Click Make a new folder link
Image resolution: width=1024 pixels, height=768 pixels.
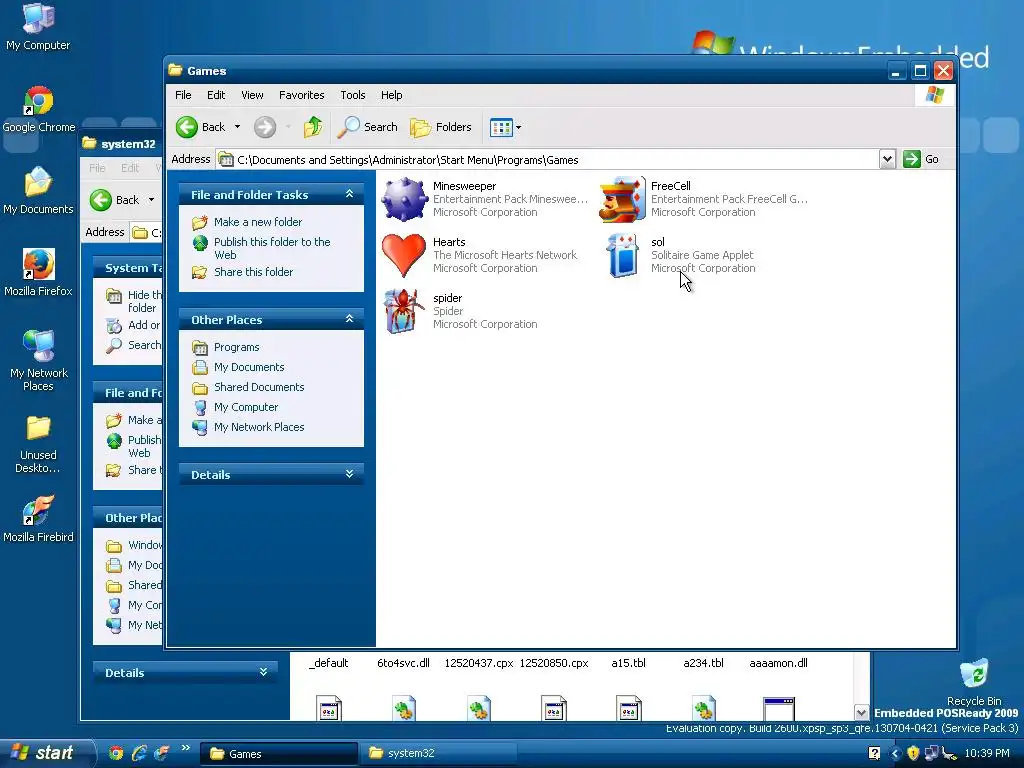[x=258, y=222]
